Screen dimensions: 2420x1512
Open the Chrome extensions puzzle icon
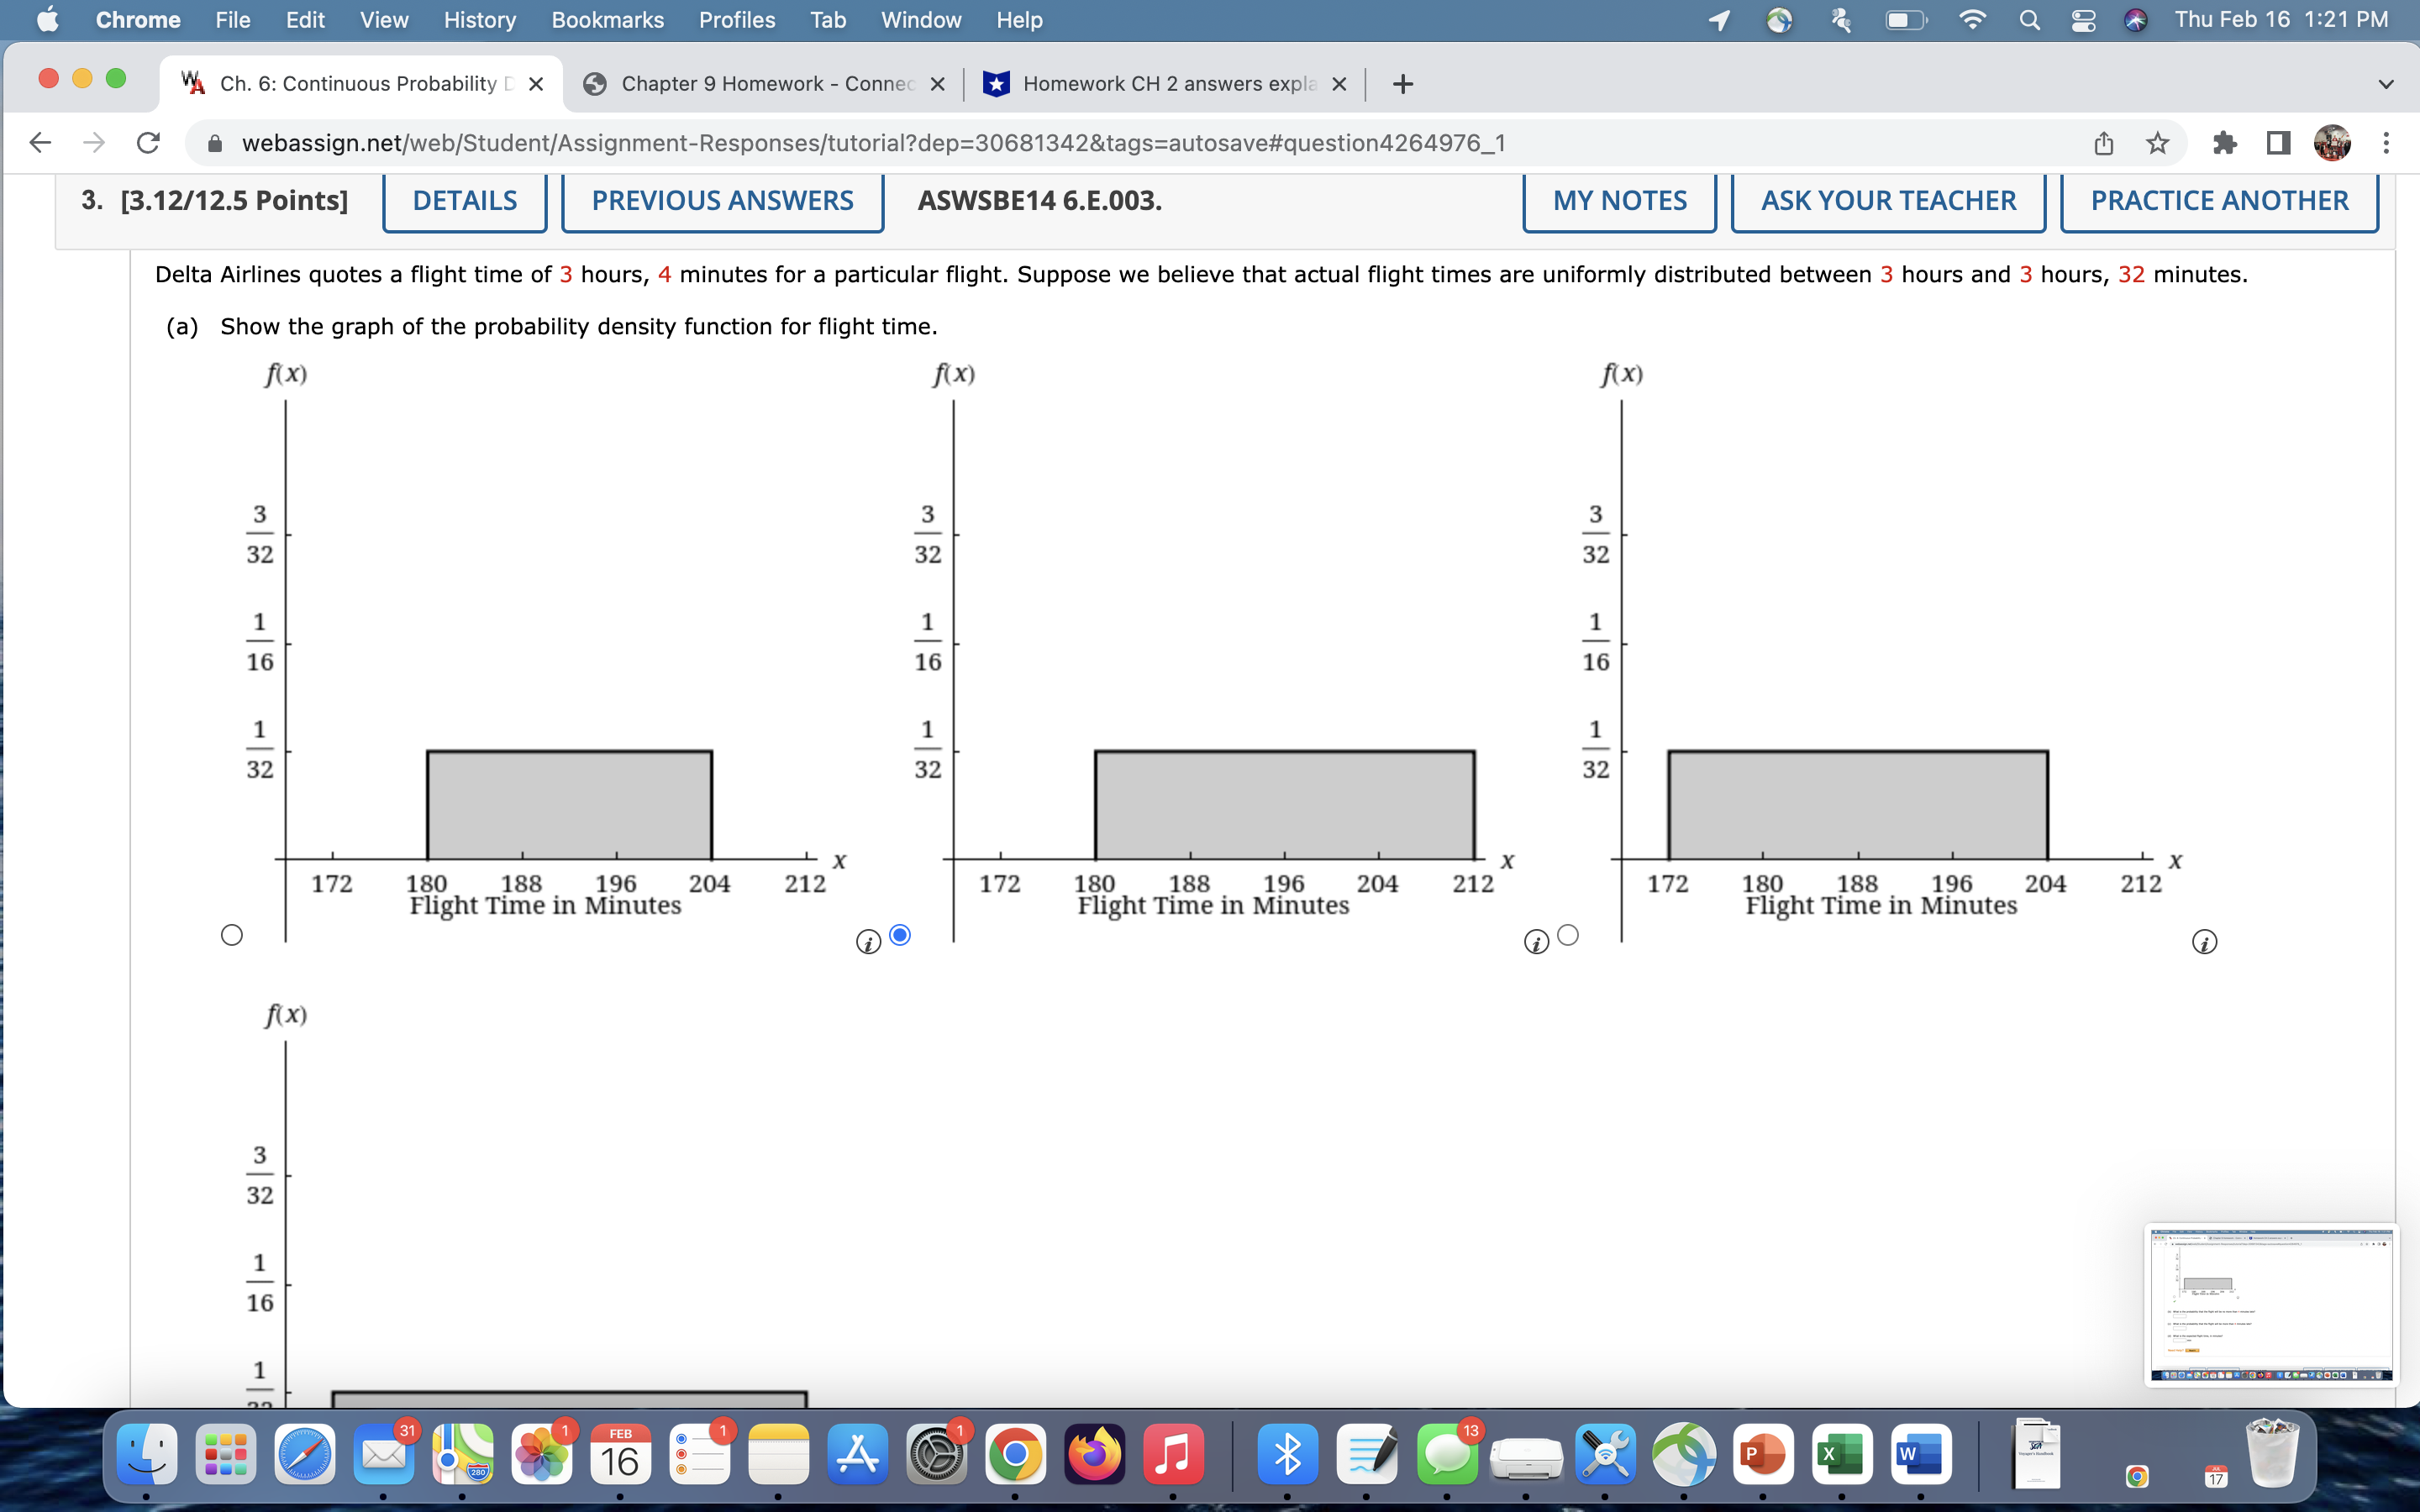coord(2225,142)
